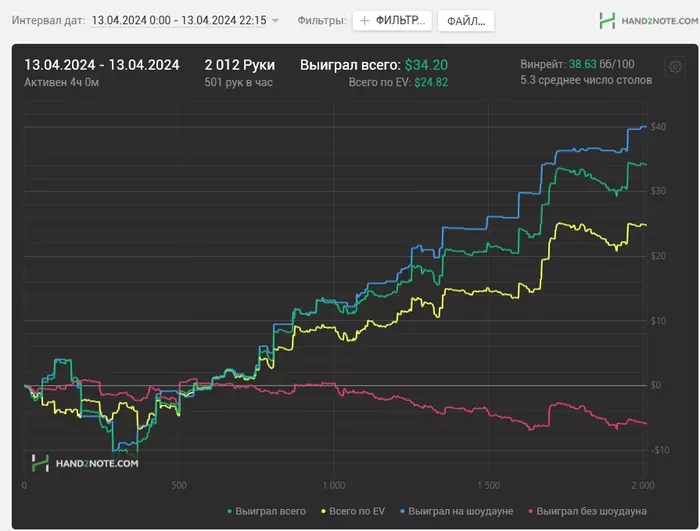Click the 13.04.2024 - 13.04.2024 chart title
Screen dimensions: 700x531
(x=102, y=65)
